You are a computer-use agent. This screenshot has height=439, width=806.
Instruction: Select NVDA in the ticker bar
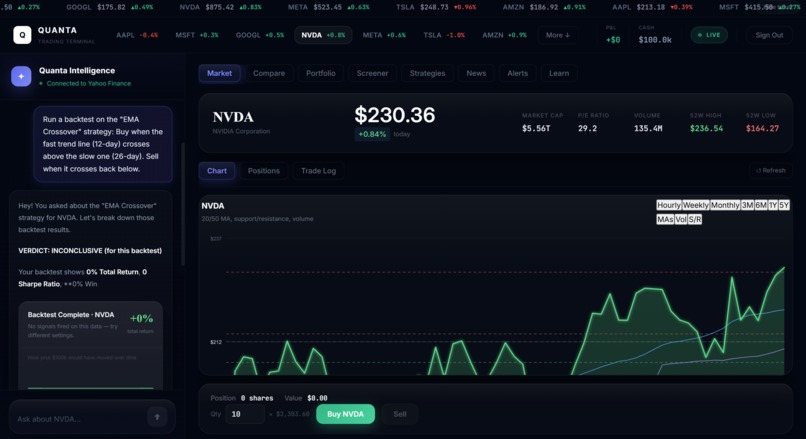coord(323,35)
